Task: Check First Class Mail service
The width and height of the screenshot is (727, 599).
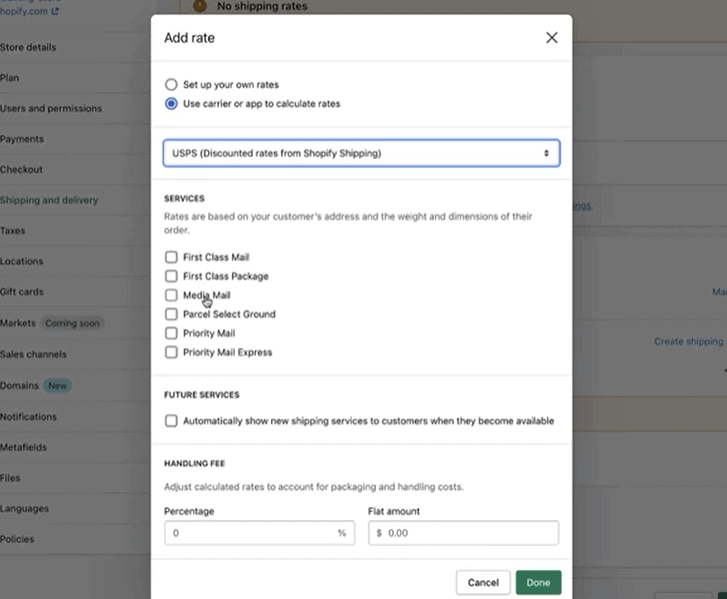Action: tap(171, 257)
